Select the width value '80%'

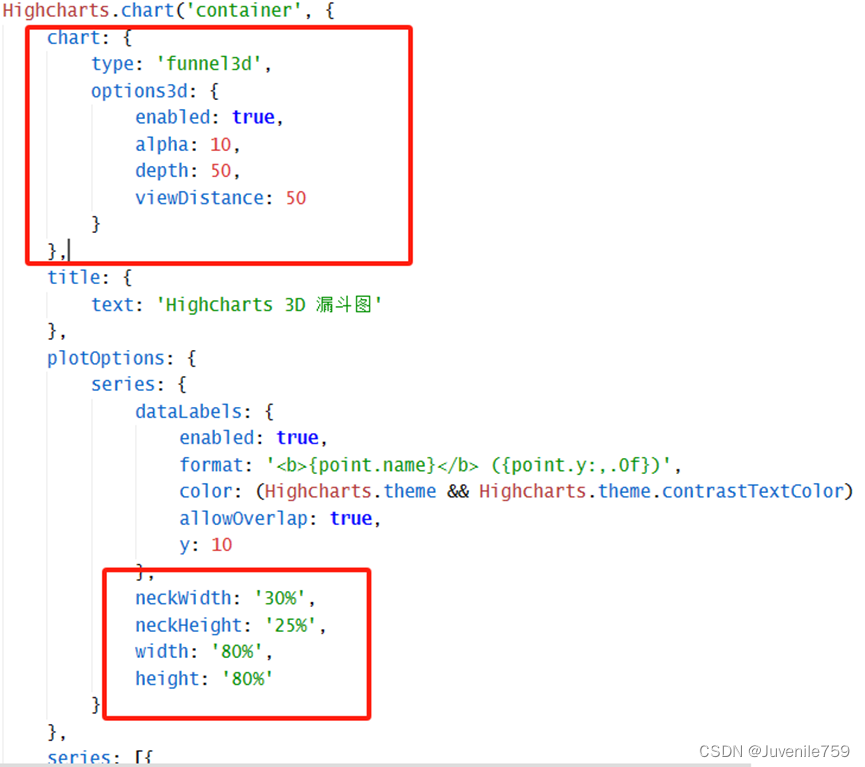point(240,651)
